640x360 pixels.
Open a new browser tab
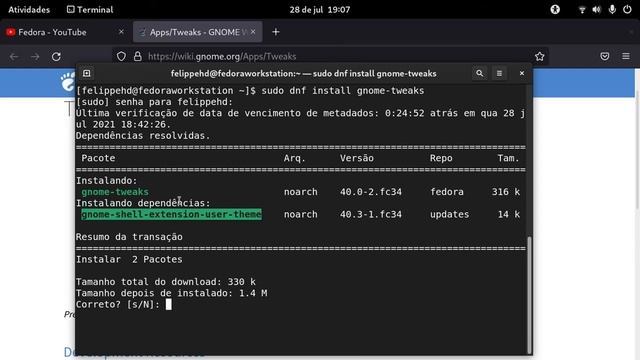(x=276, y=32)
